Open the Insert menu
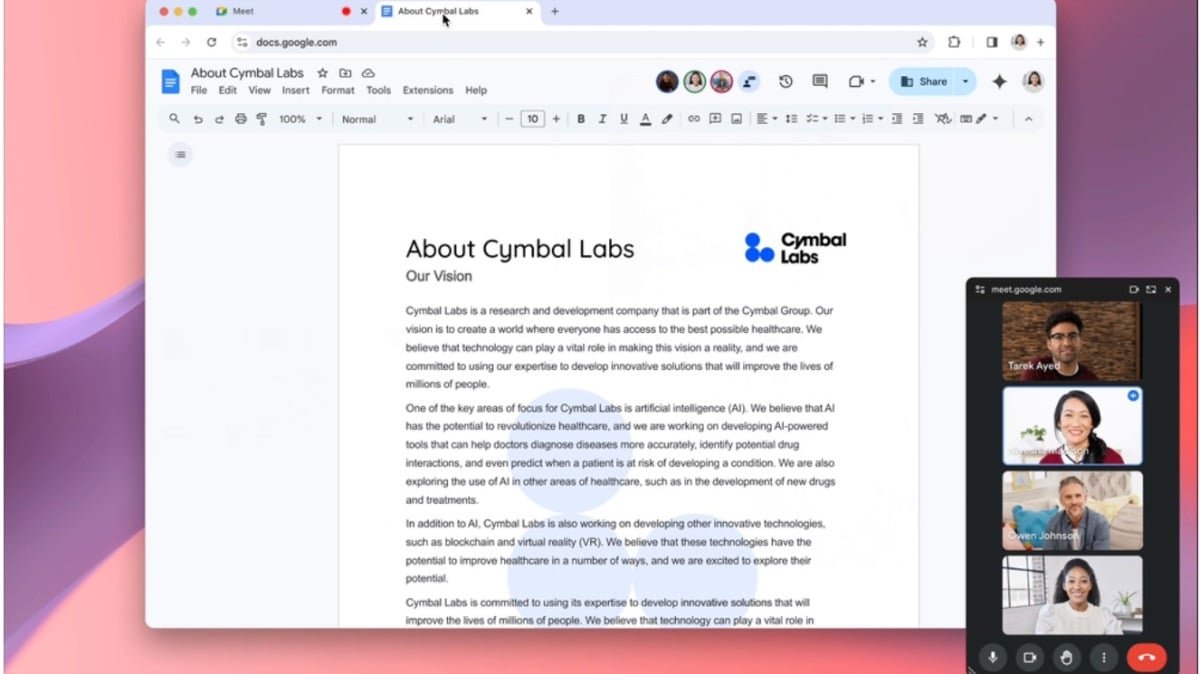 point(295,90)
